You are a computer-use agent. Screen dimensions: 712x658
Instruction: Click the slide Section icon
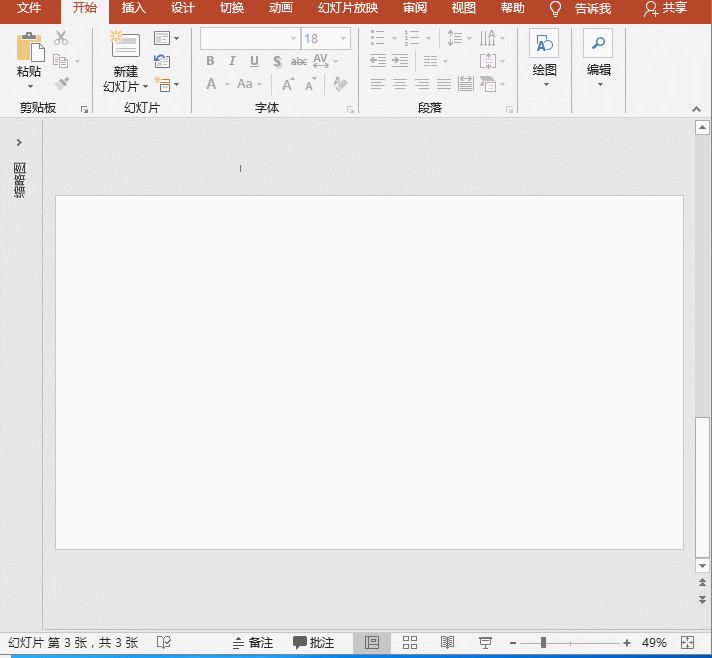click(163, 84)
